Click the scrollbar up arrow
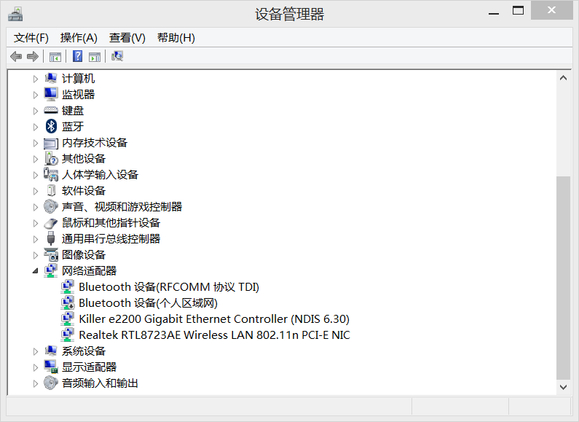Screen dimensions: 579x422 click(563, 78)
